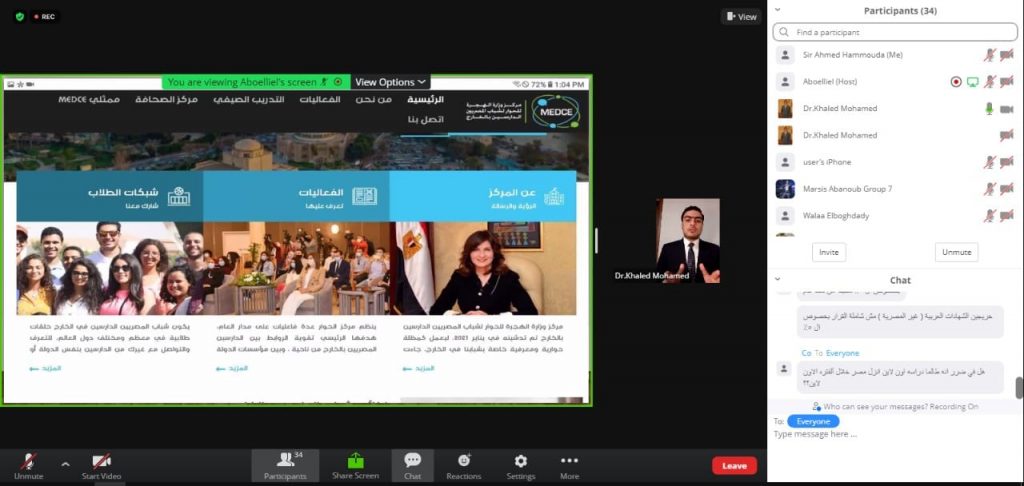Unmute microphone using the toolbar mic icon
This screenshot has width=1024, height=486.
pos(28,461)
